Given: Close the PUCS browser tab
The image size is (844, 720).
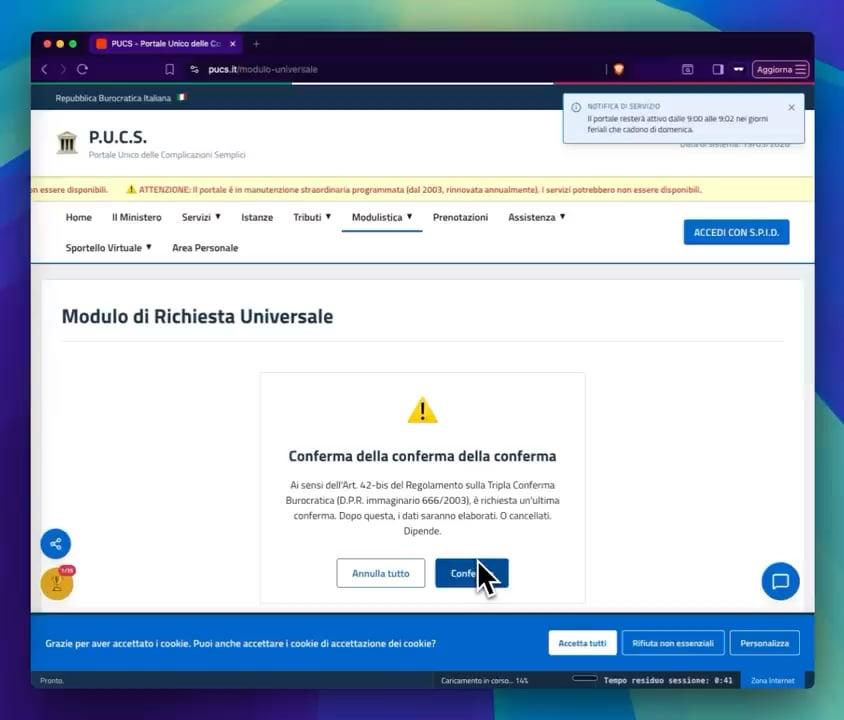Looking at the screenshot, I should coord(233,44).
